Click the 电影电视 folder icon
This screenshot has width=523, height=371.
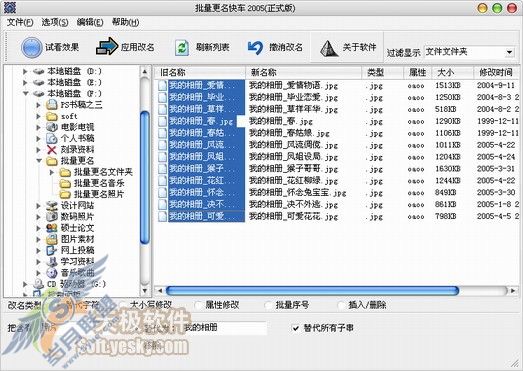(x=52, y=127)
